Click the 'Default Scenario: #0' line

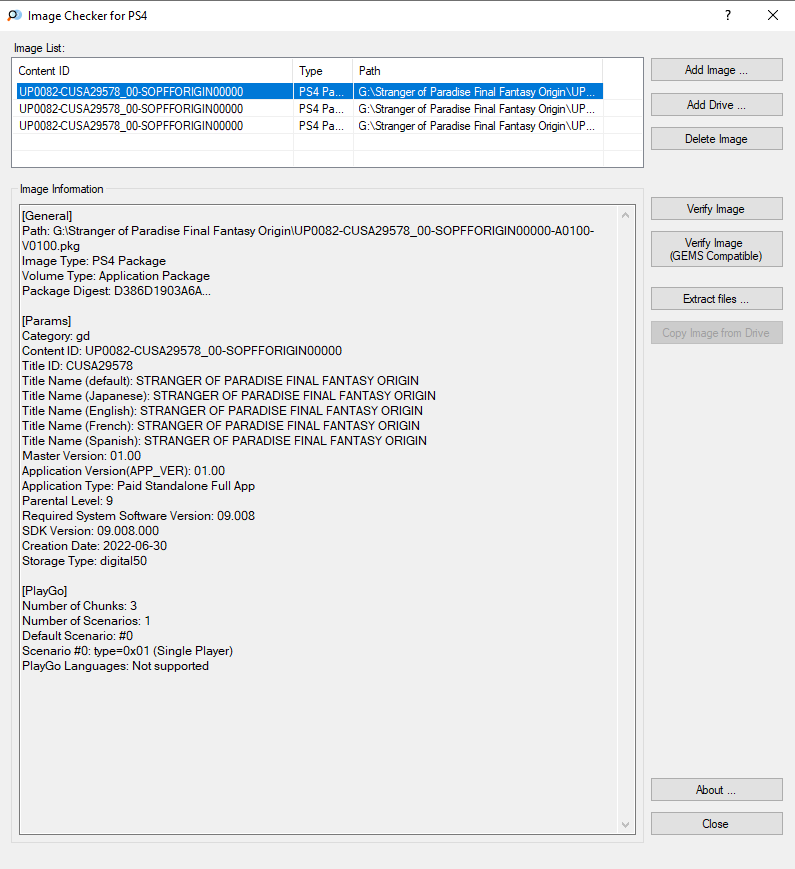[x=78, y=635]
